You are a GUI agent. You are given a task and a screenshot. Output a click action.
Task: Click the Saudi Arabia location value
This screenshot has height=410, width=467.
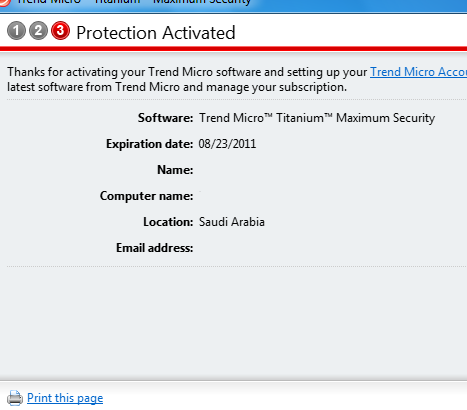pos(232,222)
